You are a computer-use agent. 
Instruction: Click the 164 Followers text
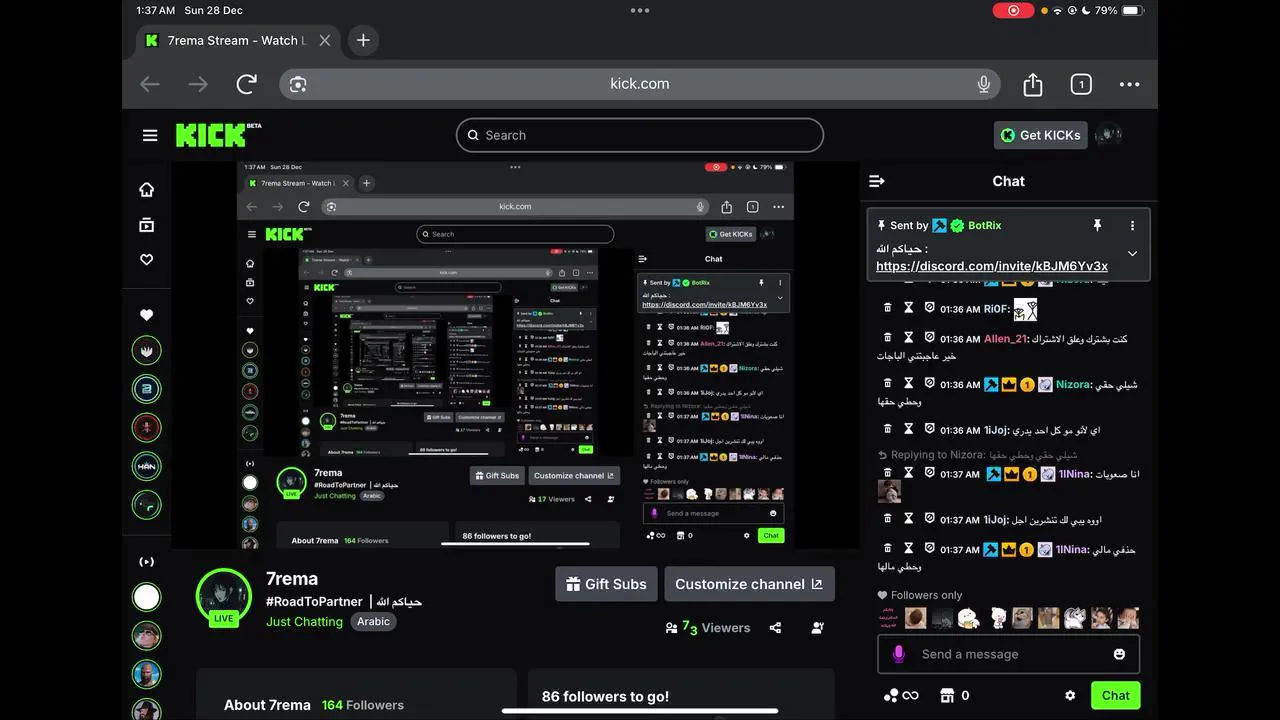pyautogui.click(x=363, y=705)
